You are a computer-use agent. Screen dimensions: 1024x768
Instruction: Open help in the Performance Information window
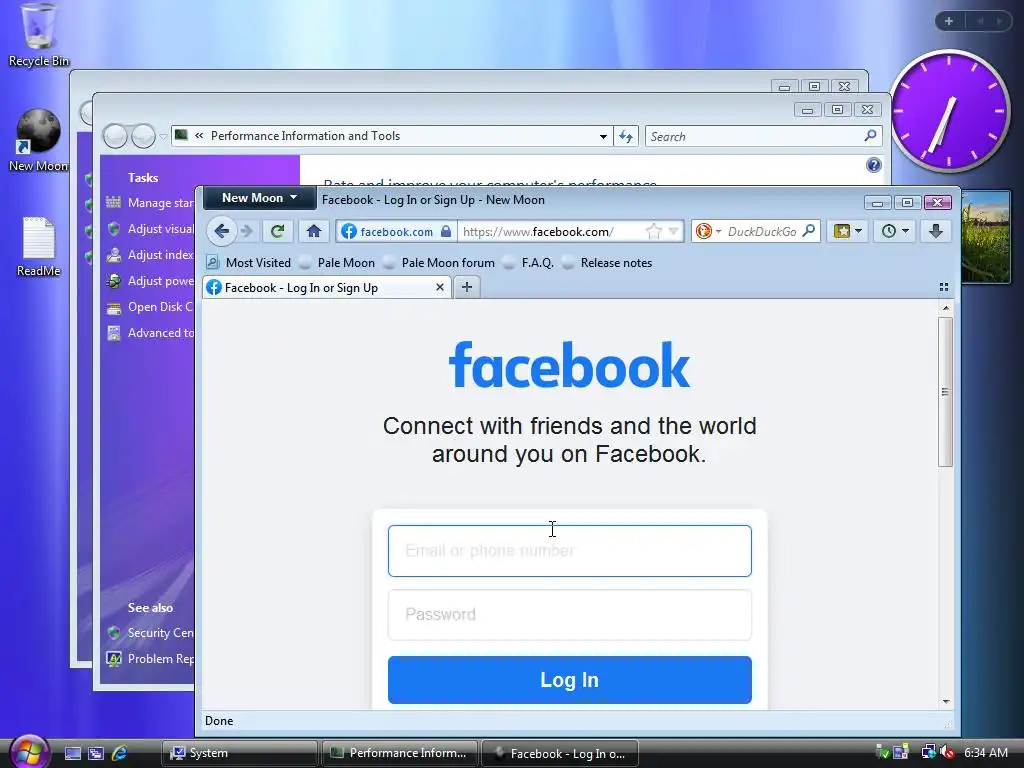click(874, 165)
